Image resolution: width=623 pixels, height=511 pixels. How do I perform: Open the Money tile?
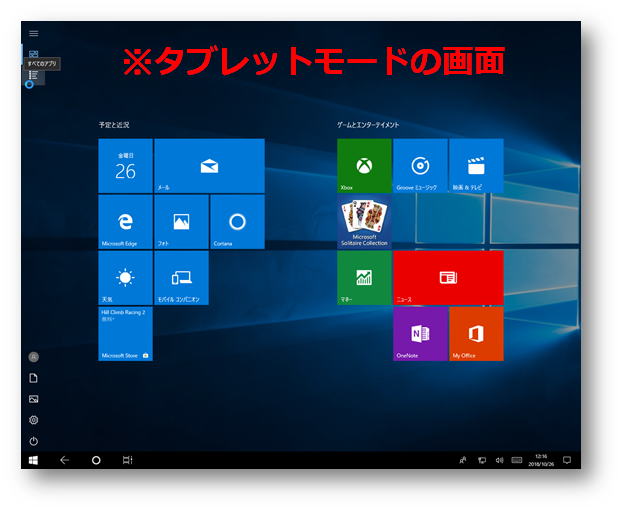point(364,278)
